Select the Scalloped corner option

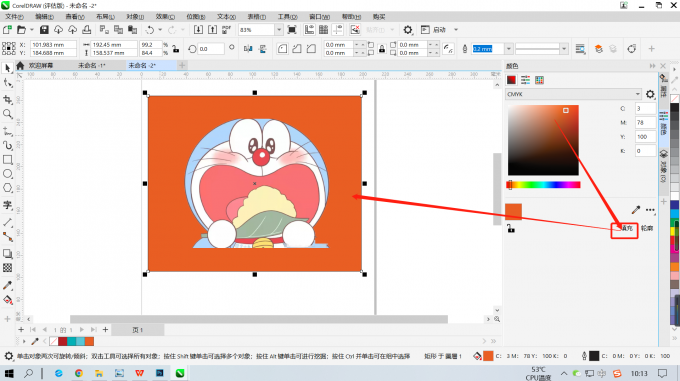297,49
